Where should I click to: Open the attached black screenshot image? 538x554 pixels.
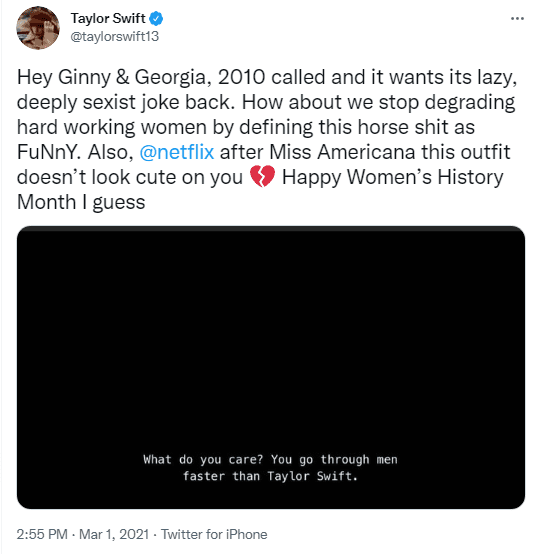coord(271,367)
